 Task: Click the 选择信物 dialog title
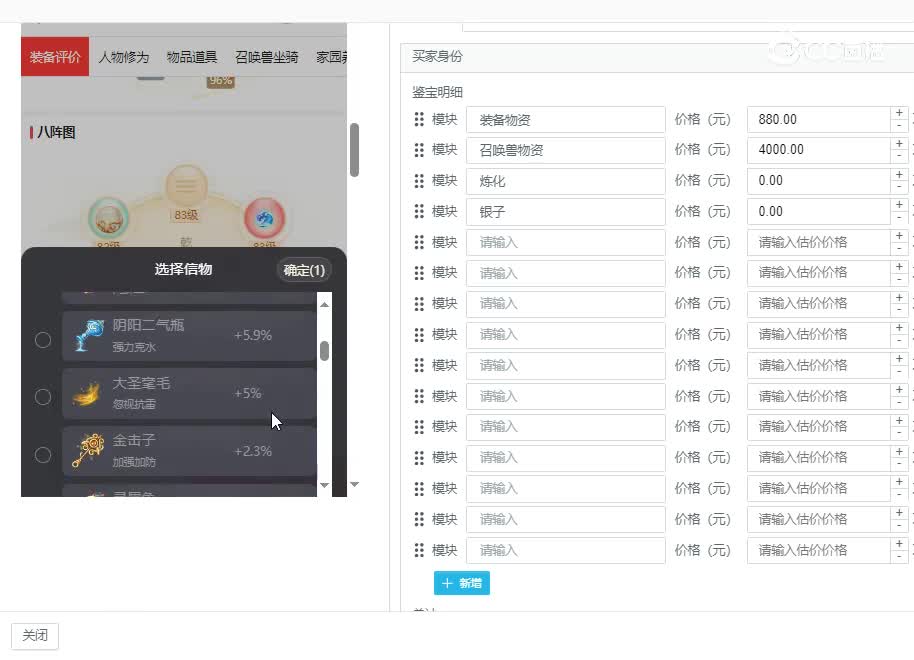[x=183, y=269]
